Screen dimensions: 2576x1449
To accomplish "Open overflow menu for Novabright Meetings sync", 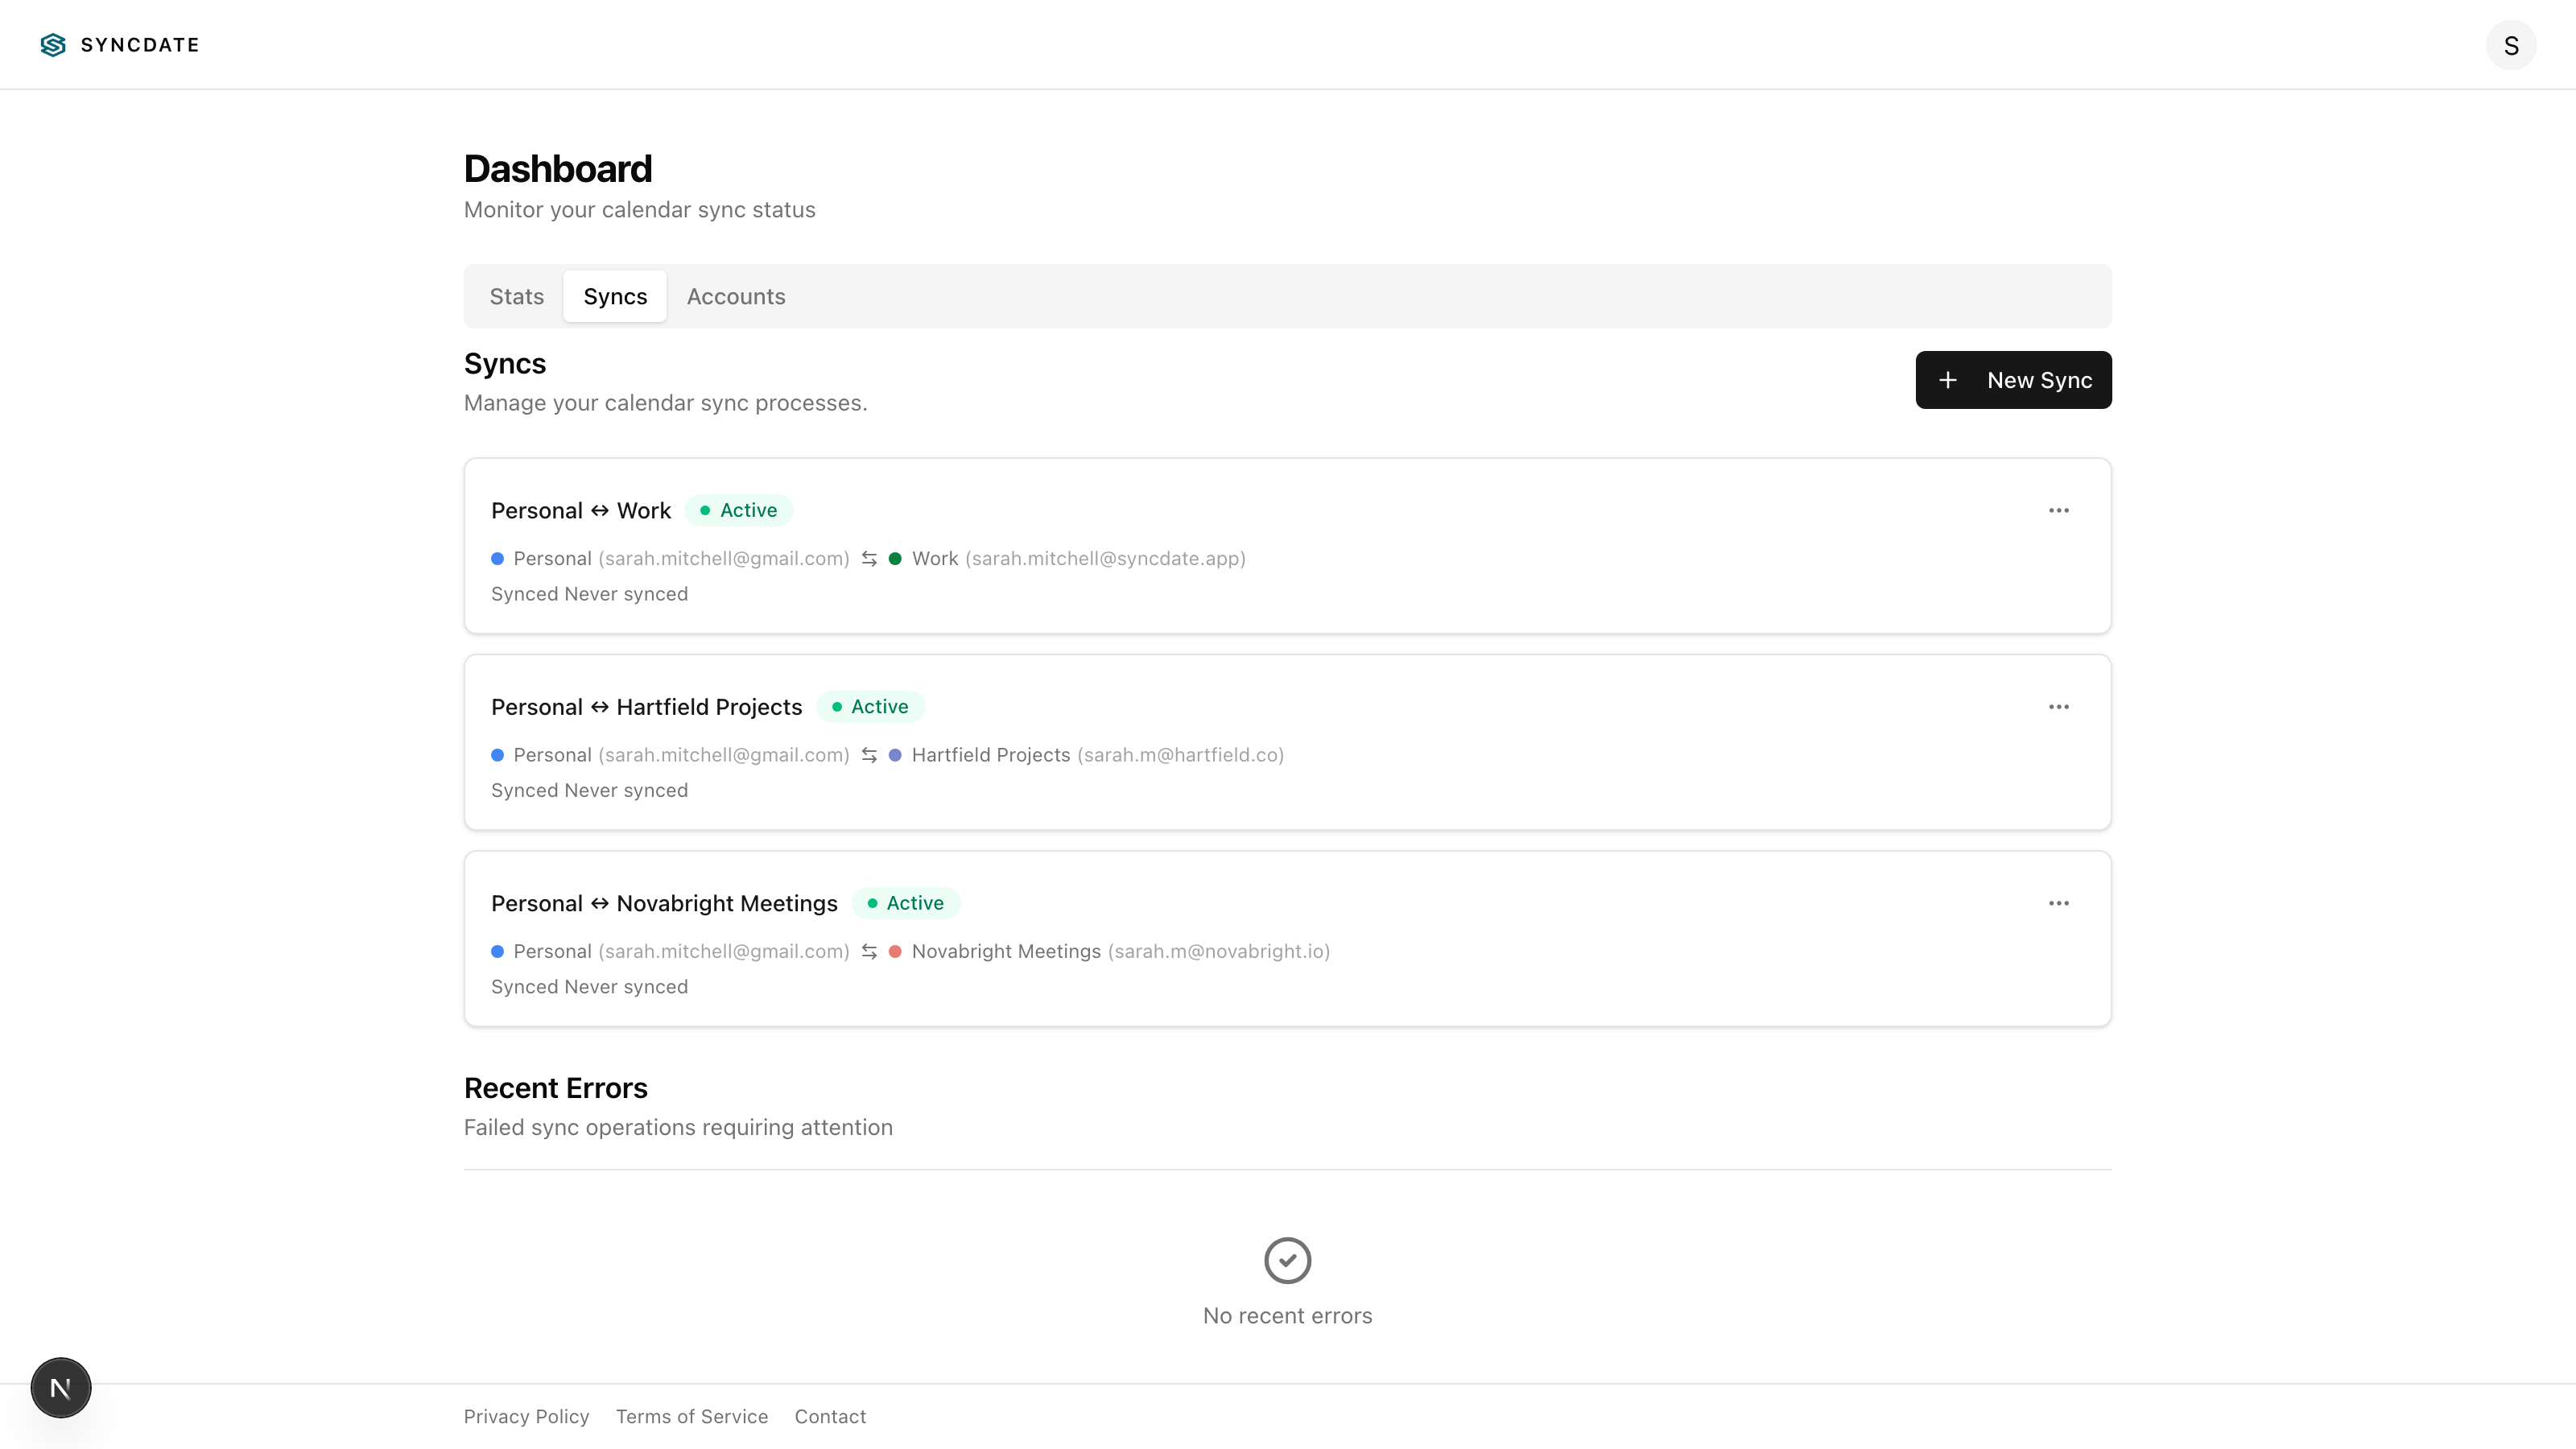I will tap(2059, 902).
